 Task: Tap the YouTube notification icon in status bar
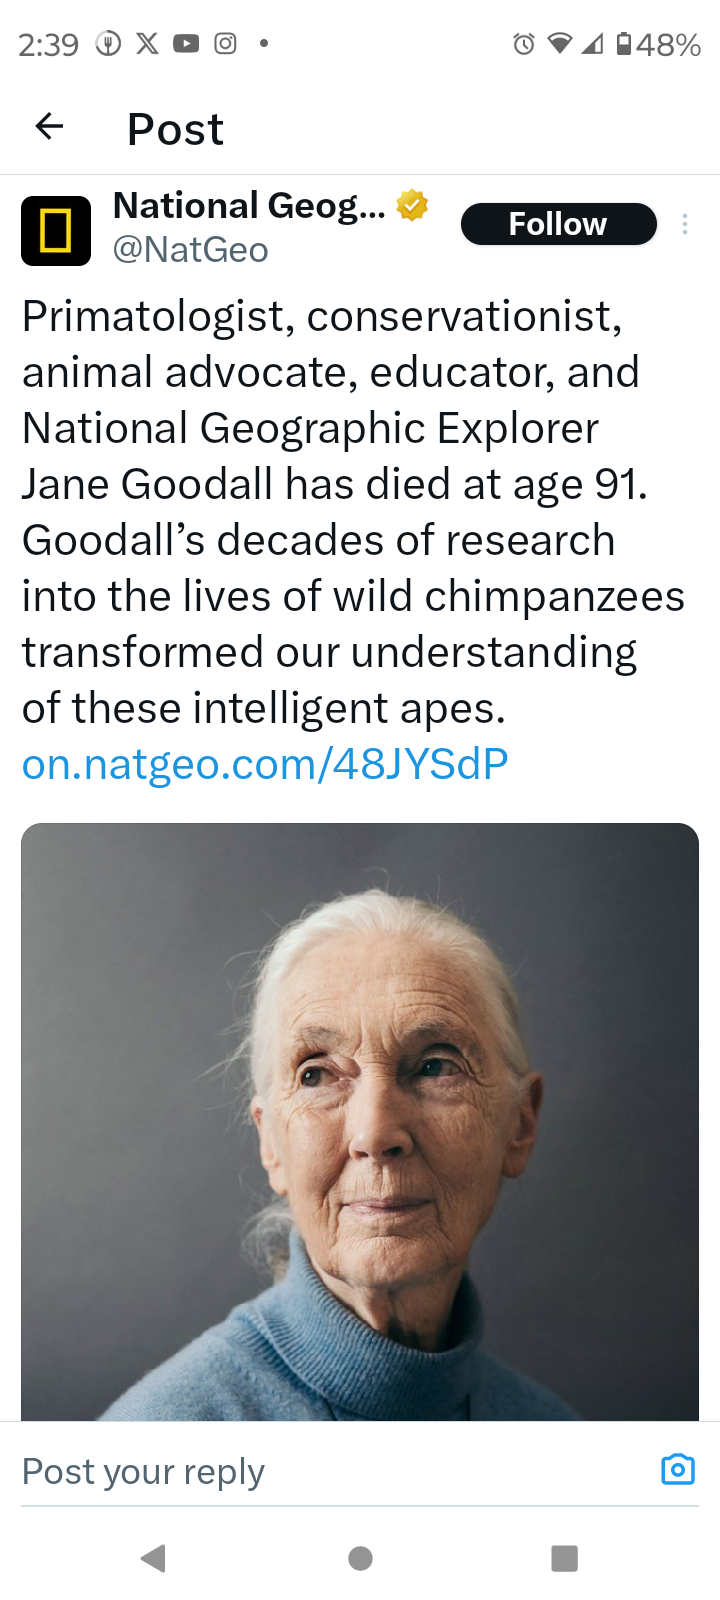(186, 43)
